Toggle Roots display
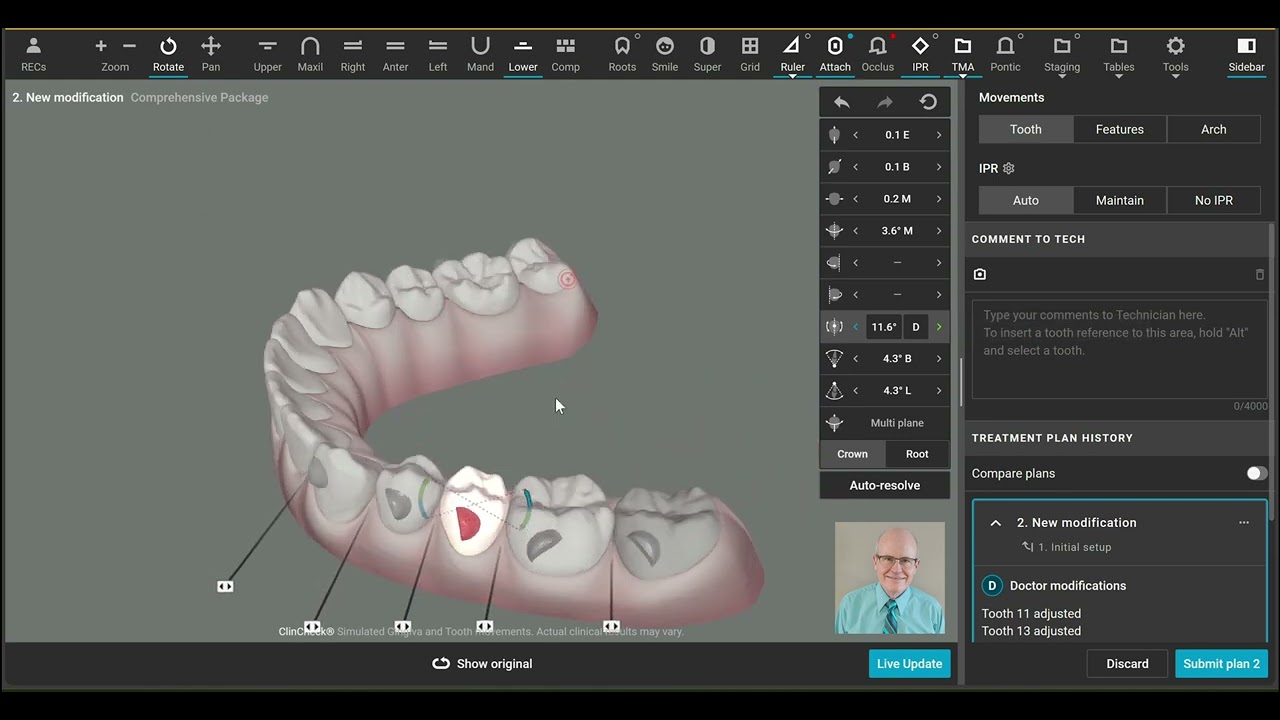 (622, 54)
